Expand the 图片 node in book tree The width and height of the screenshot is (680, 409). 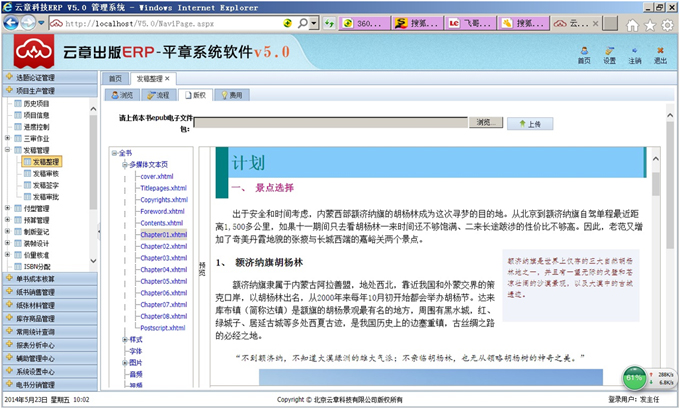tap(125, 363)
